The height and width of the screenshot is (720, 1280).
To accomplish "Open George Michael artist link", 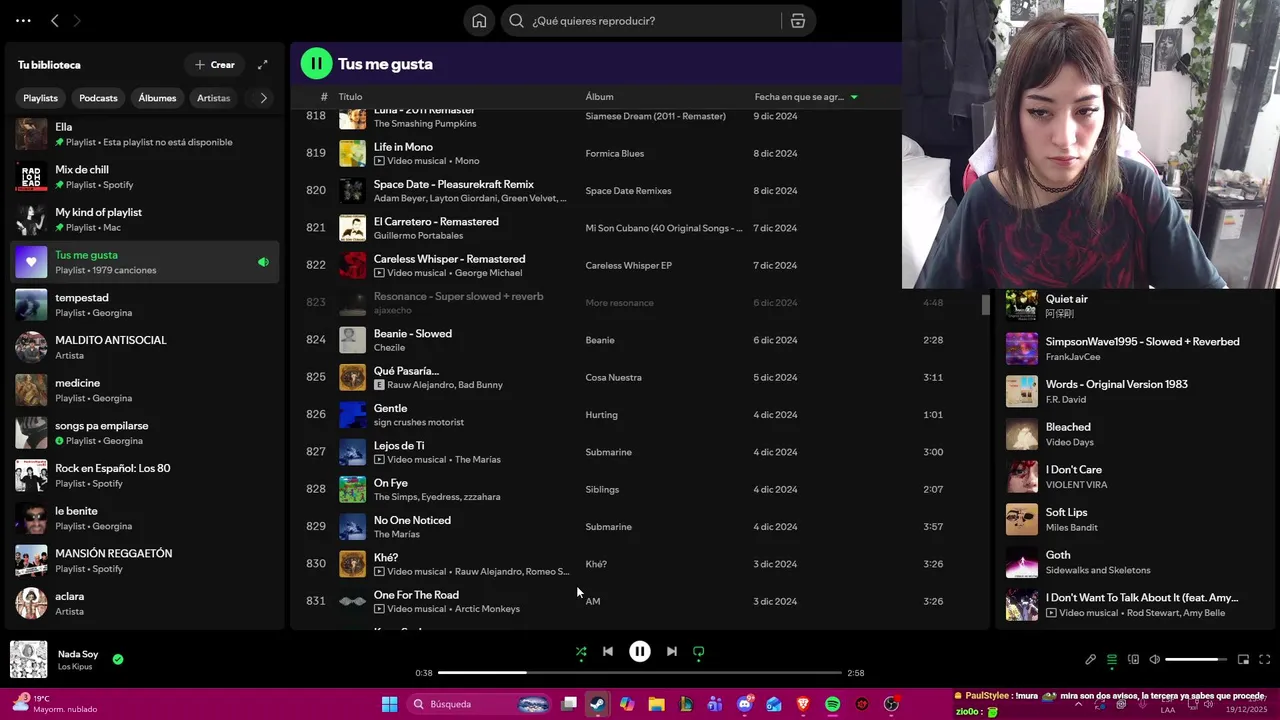I will click(490, 273).
